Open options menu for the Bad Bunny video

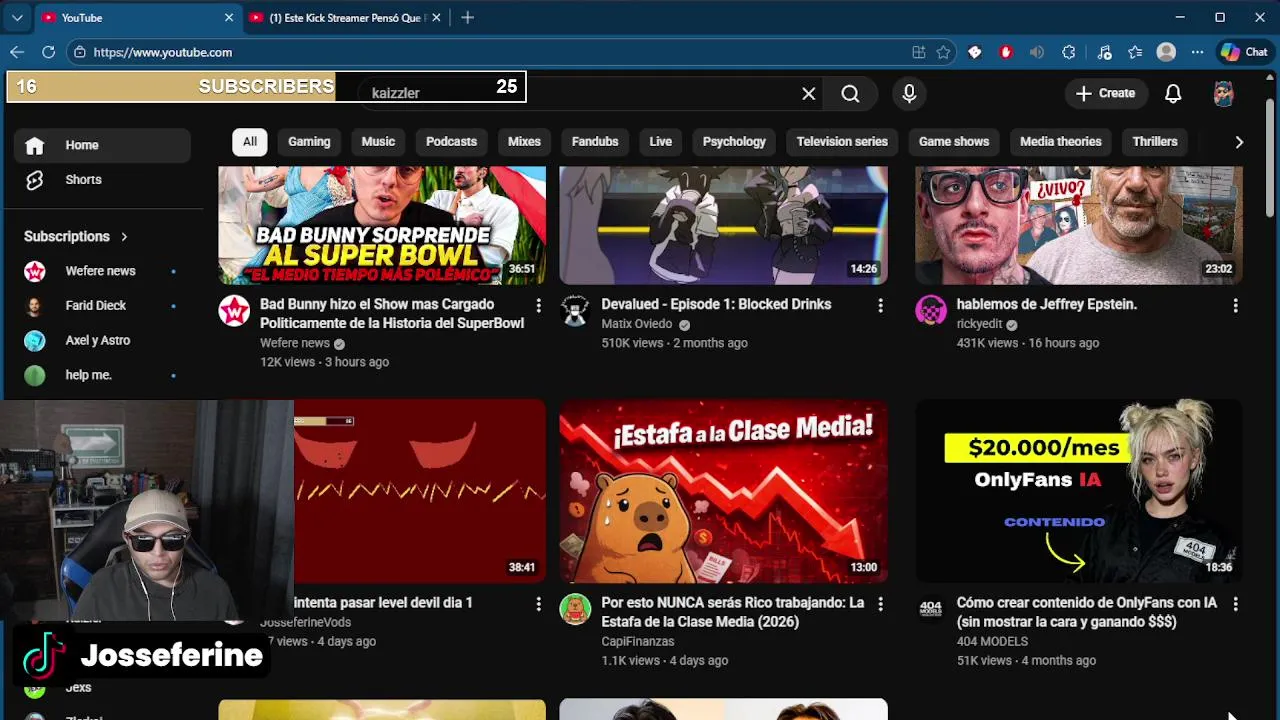pyautogui.click(x=538, y=305)
